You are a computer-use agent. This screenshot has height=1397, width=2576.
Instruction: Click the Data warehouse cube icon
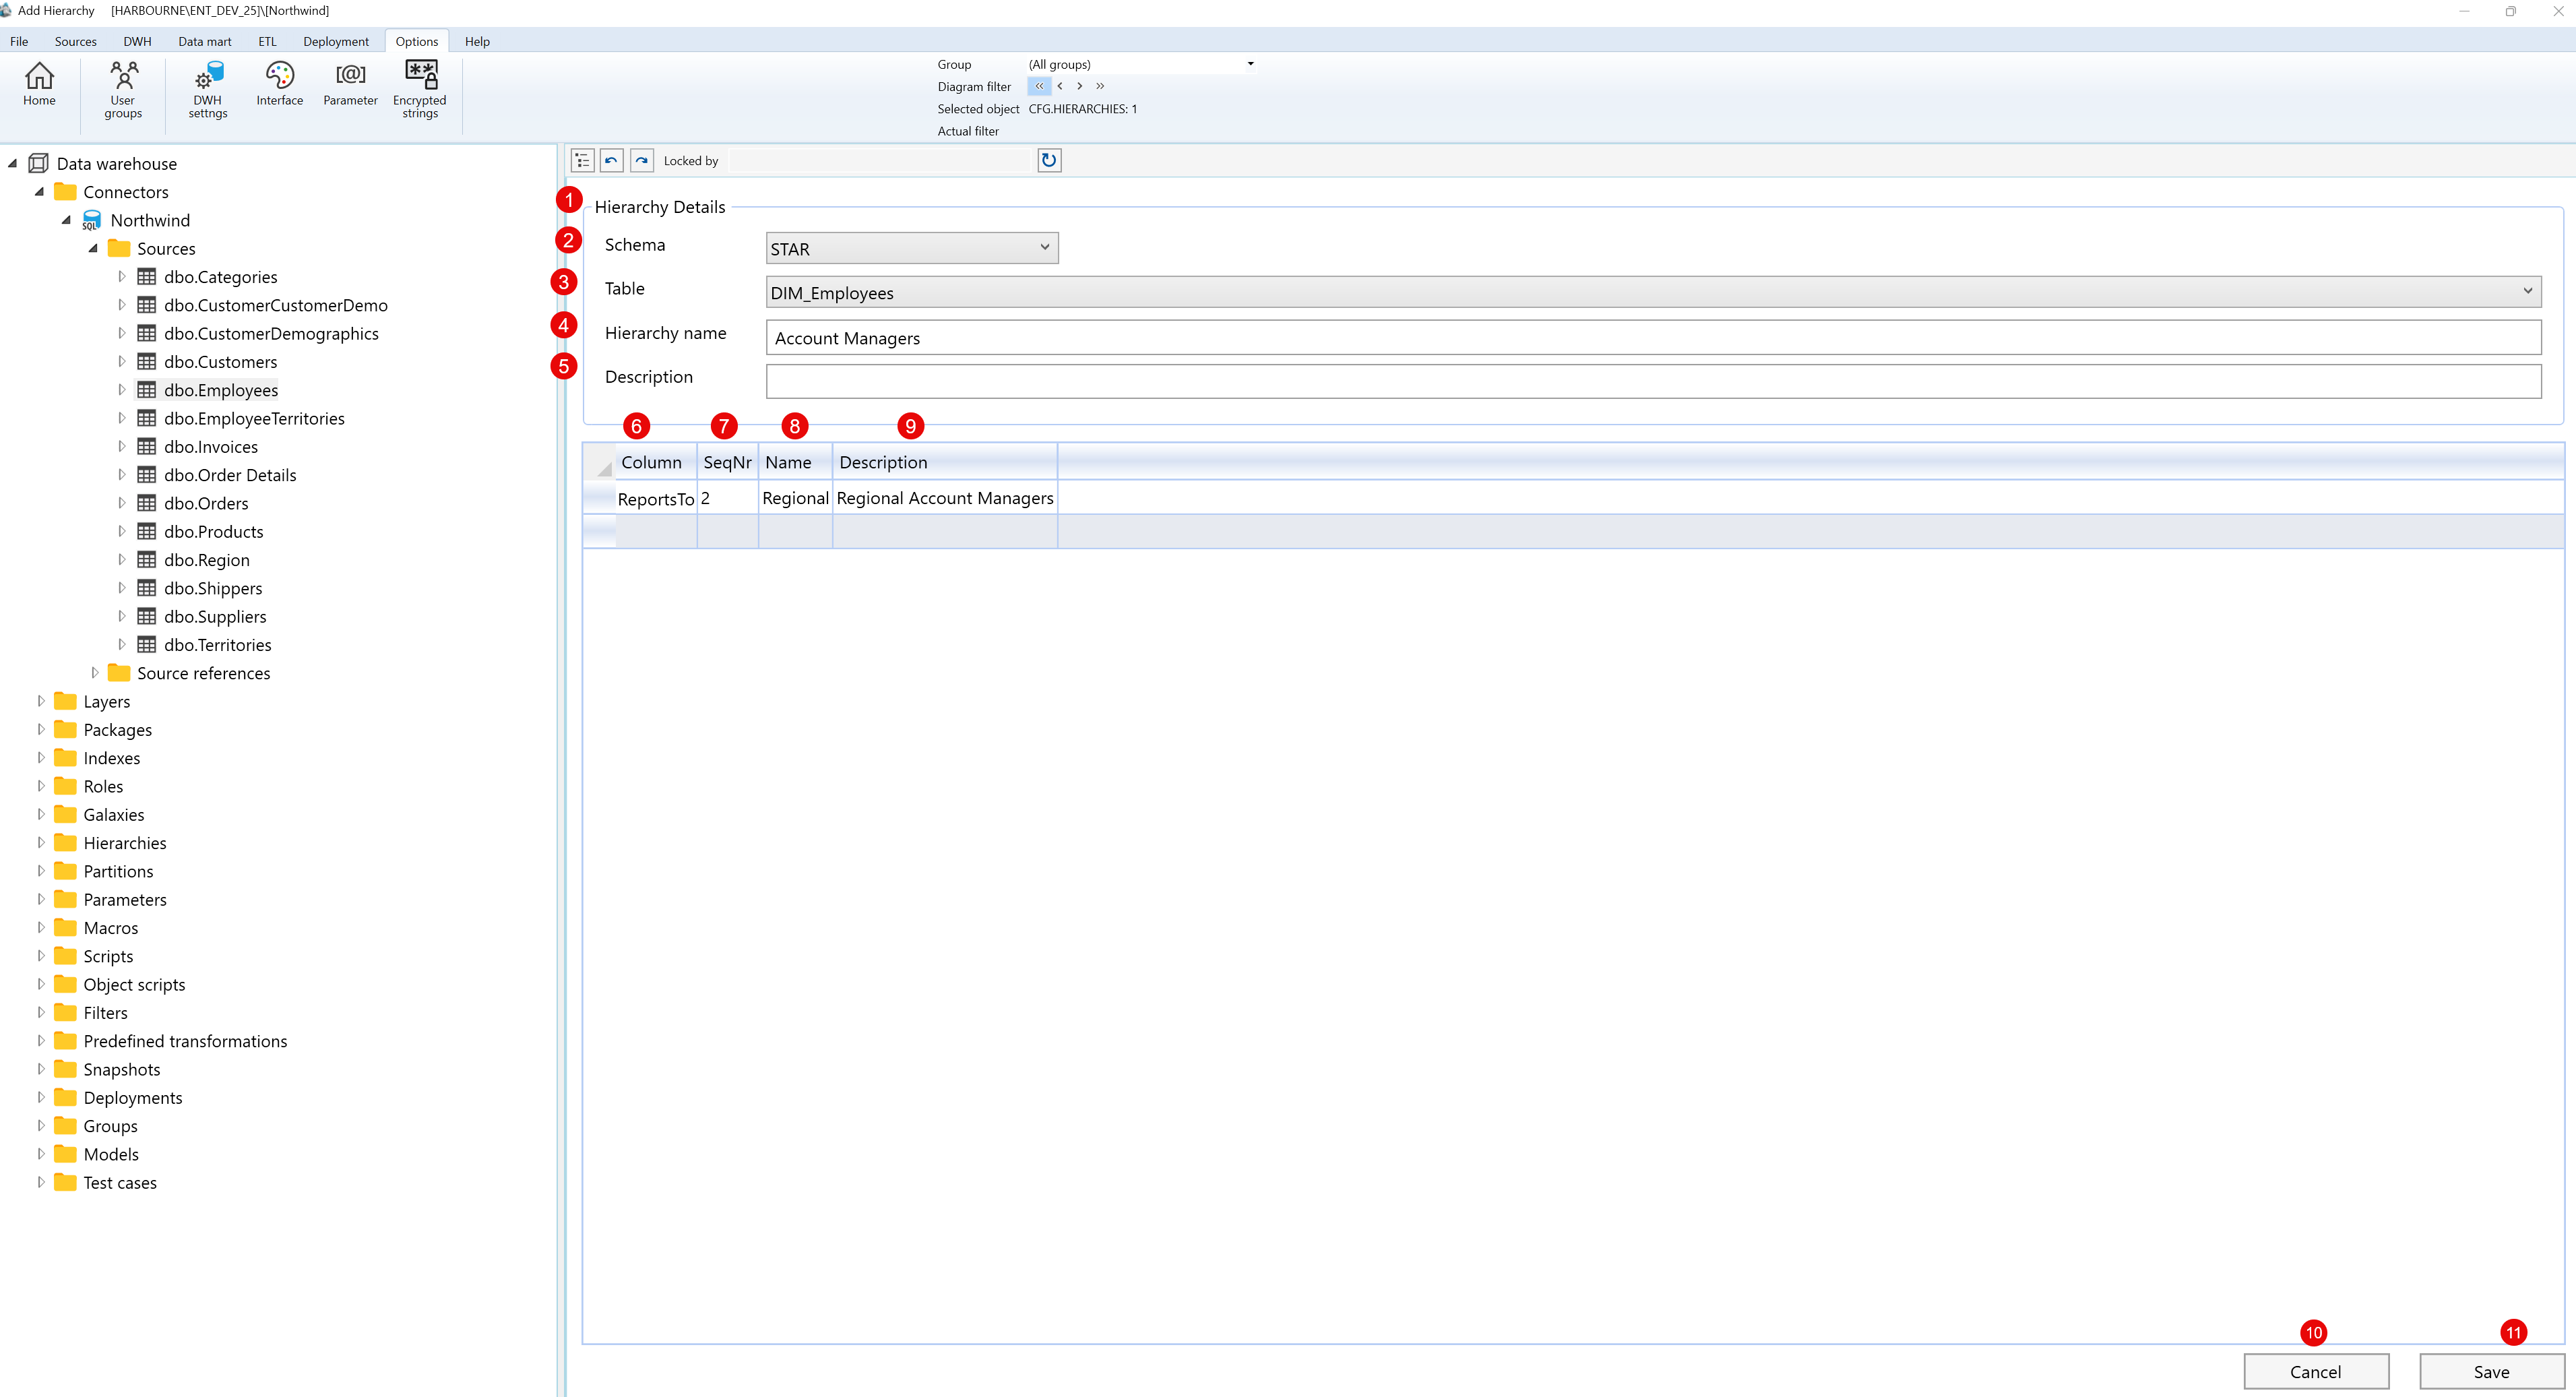click(x=38, y=163)
